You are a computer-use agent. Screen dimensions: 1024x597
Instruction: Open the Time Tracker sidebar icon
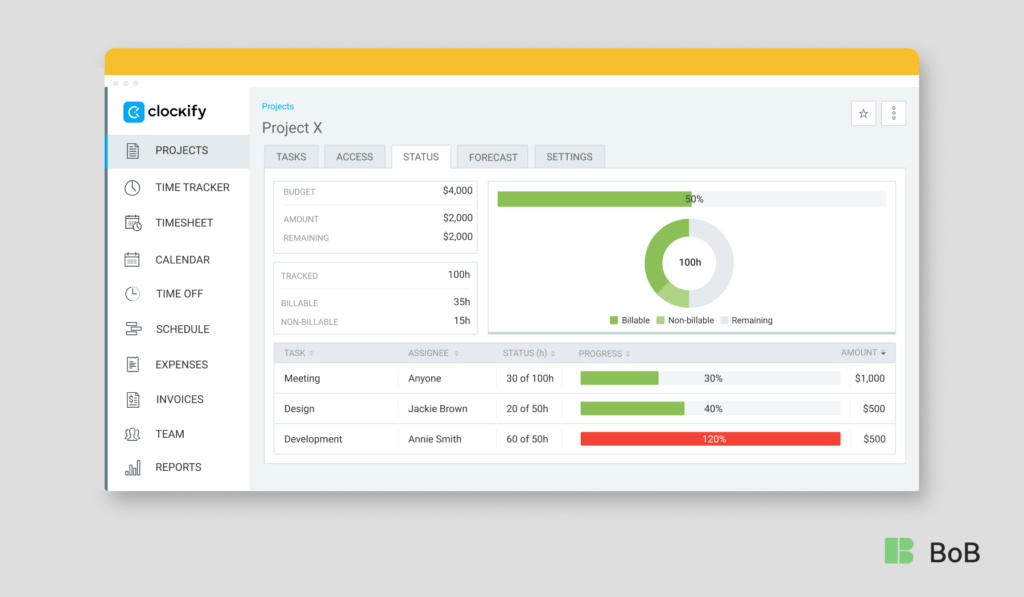(131, 187)
